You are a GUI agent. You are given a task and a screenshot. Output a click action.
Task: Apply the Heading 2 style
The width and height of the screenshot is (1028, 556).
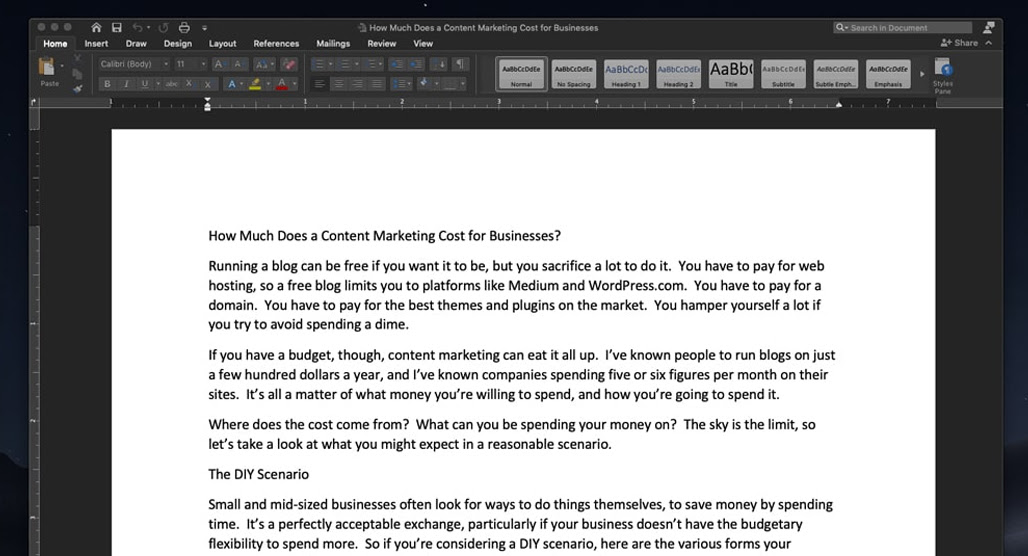click(679, 73)
